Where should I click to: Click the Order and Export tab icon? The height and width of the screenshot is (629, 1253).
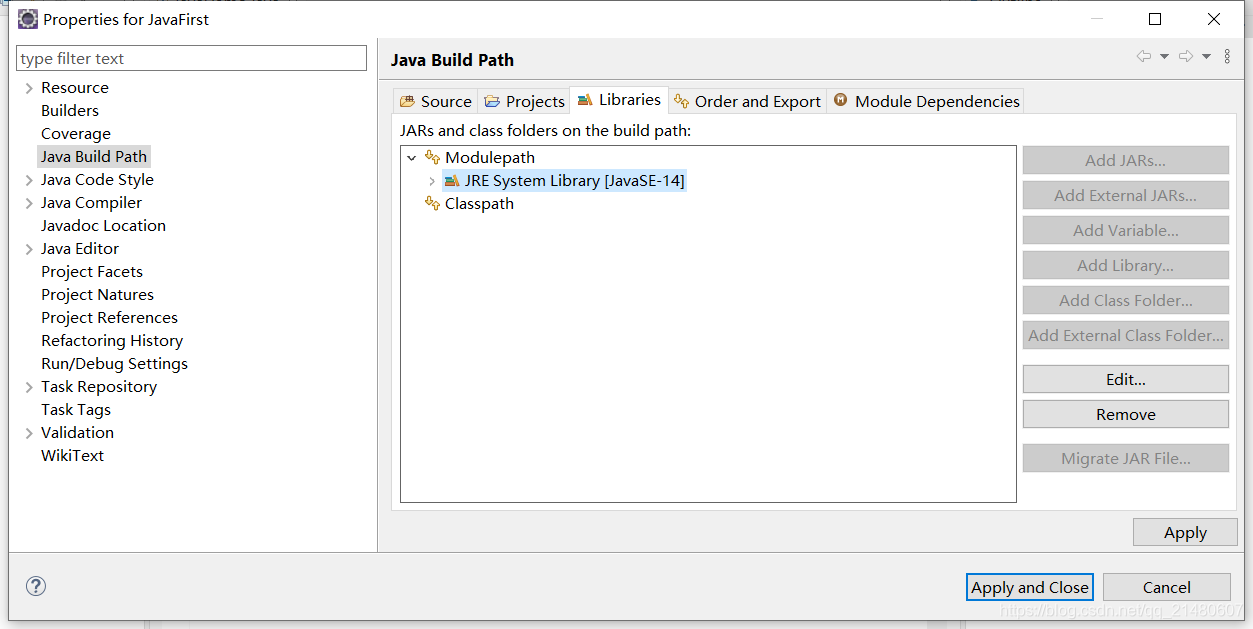(681, 101)
